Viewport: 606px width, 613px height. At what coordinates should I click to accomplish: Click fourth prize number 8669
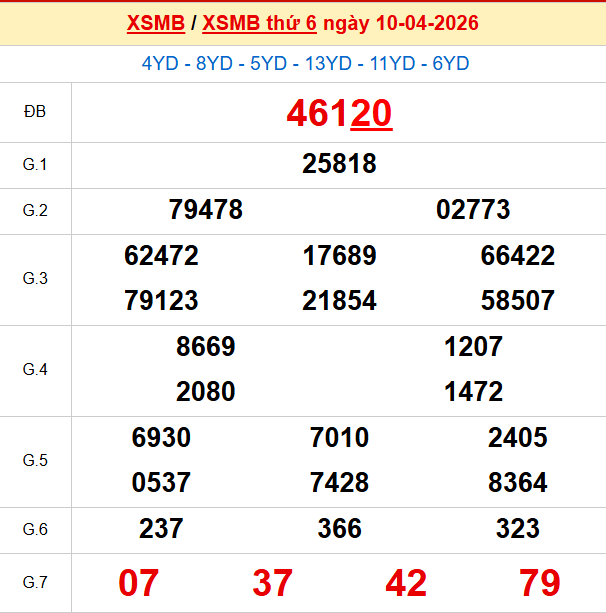click(x=205, y=347)
